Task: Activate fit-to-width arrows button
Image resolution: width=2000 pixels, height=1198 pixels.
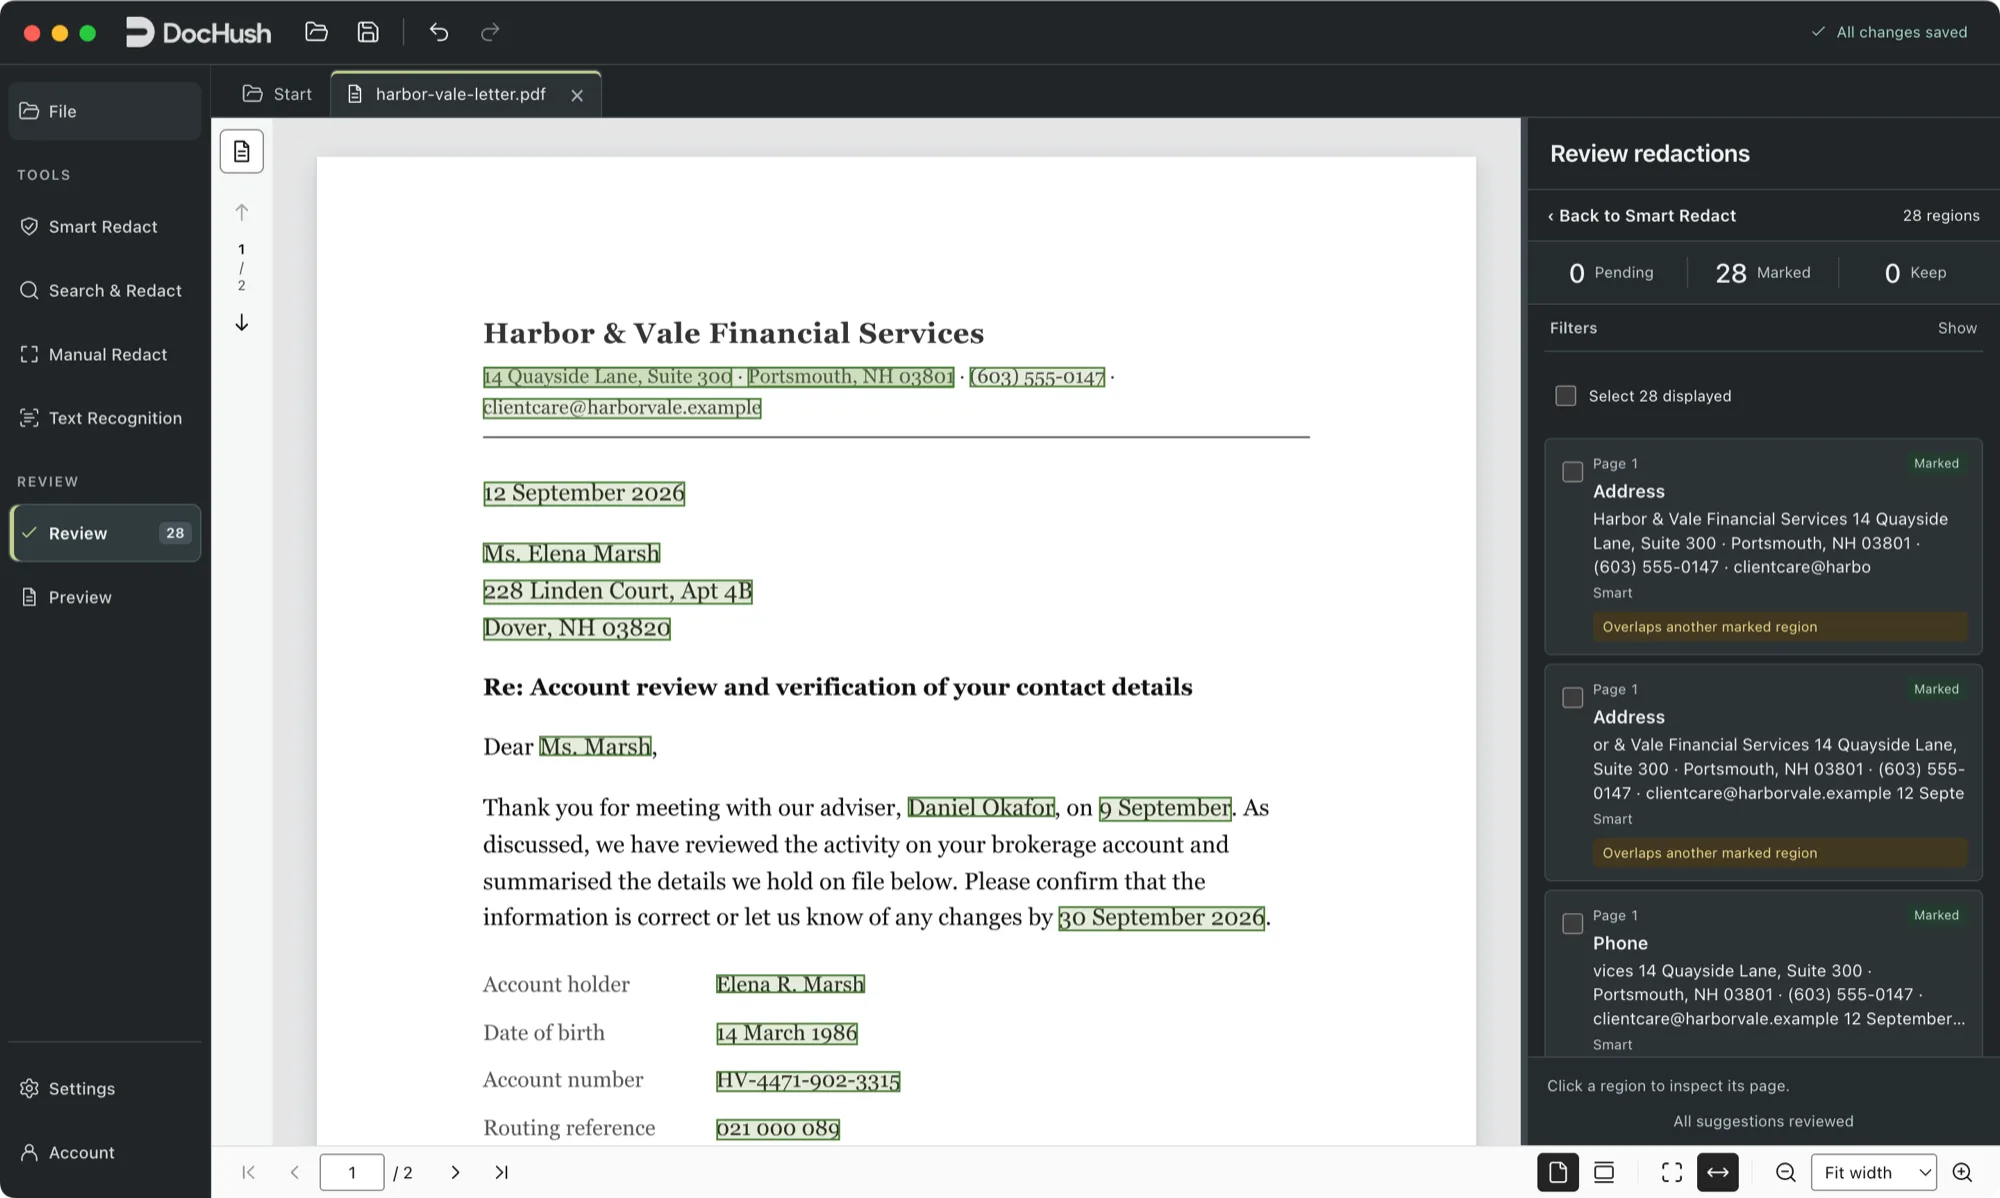Action: pyautogui.click(x=1718, y=1172)
